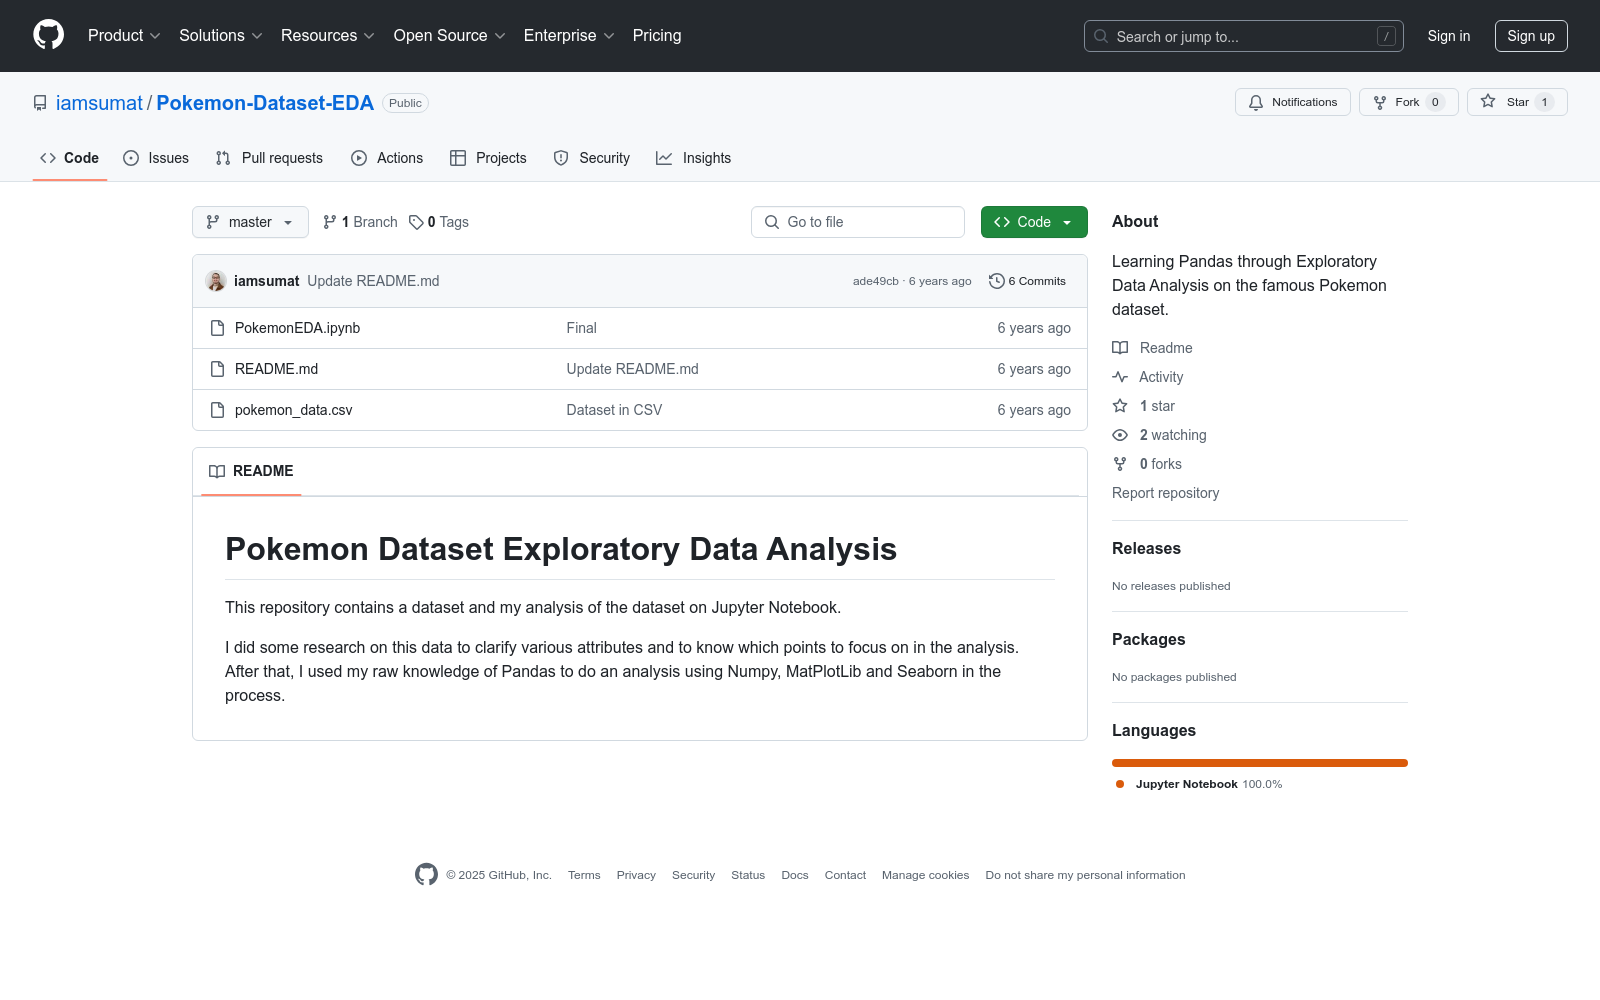This screenshot has width=1600, height=1000.
Task: Open the Pokemon-Dataset-EDA repository link
Action: (x=265, y=103)
